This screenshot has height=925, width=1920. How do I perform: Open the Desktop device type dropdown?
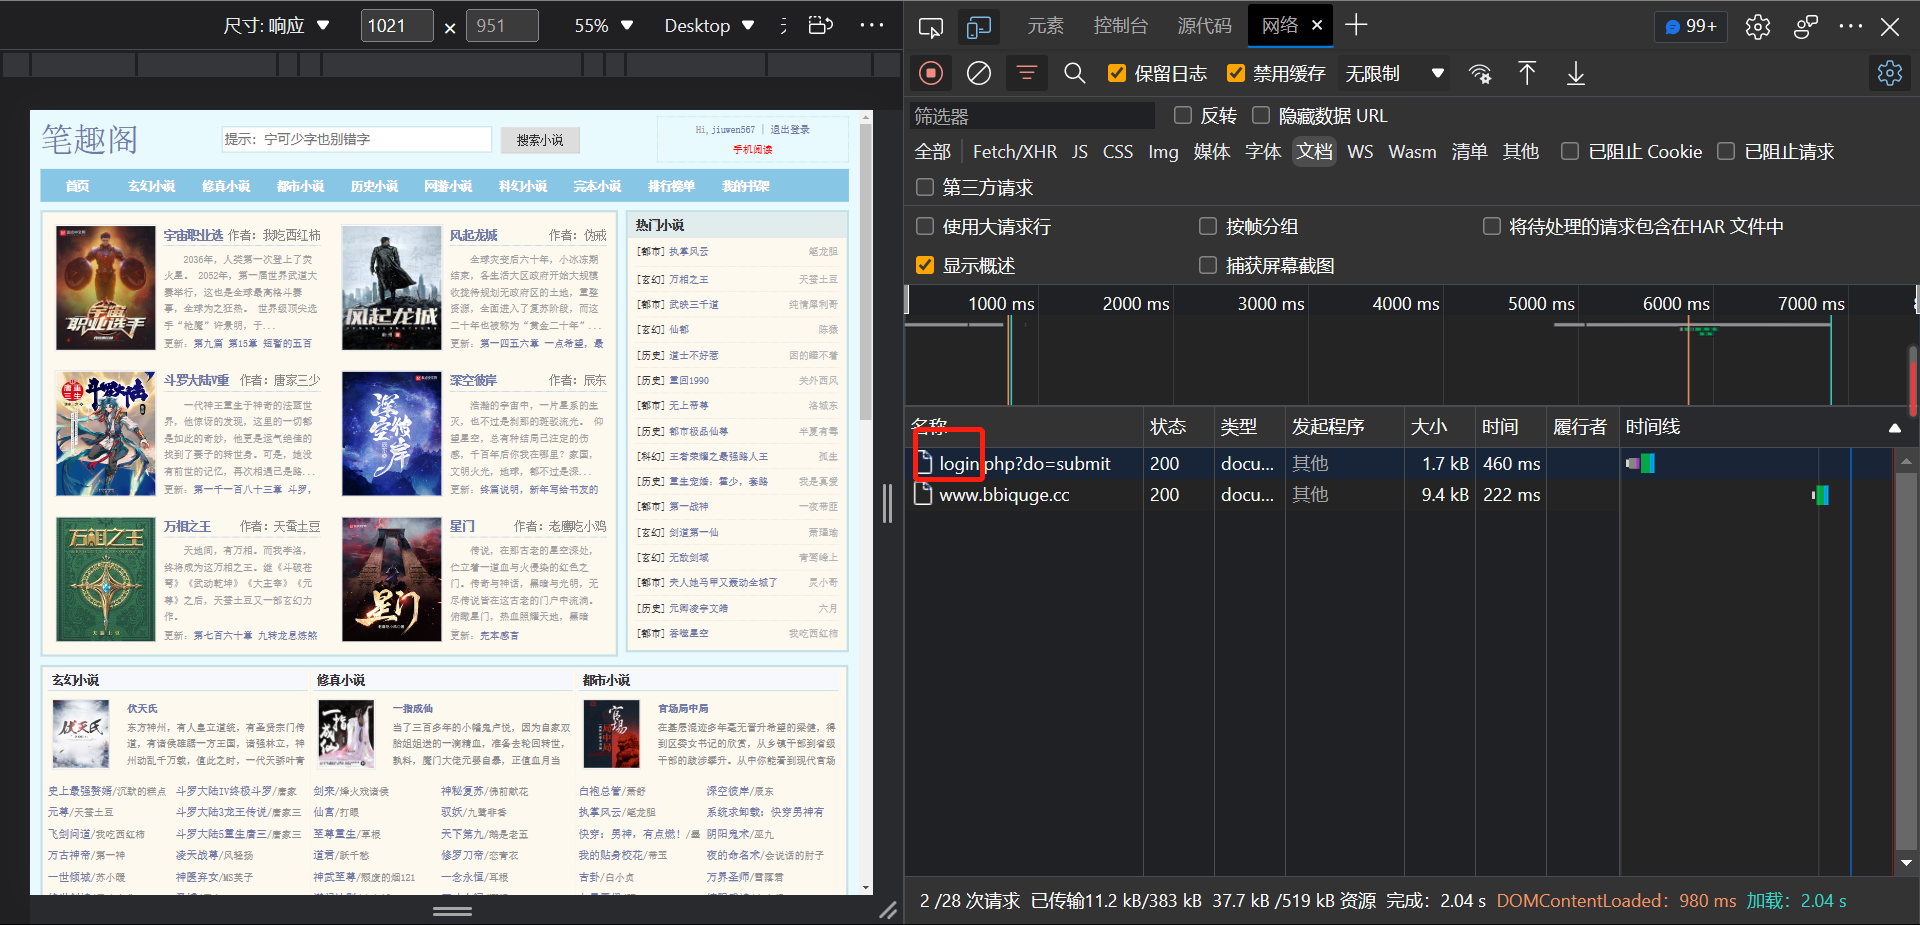pyautogui.click(x=710, y=25)
